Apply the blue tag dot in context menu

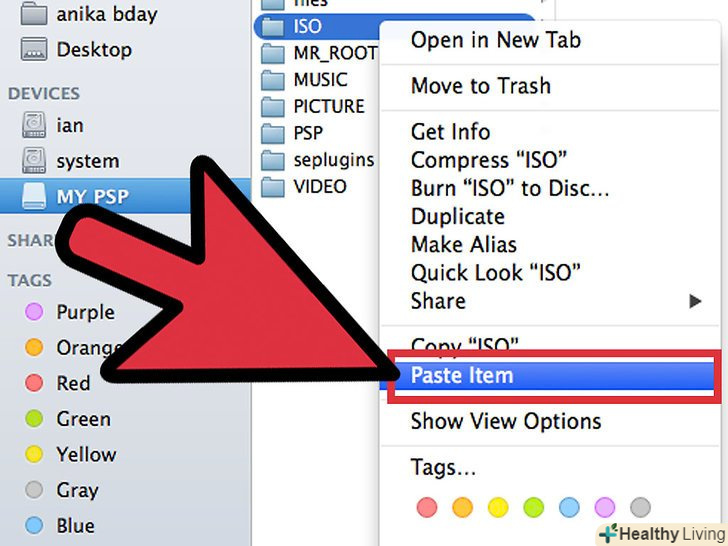click(569, 507)
